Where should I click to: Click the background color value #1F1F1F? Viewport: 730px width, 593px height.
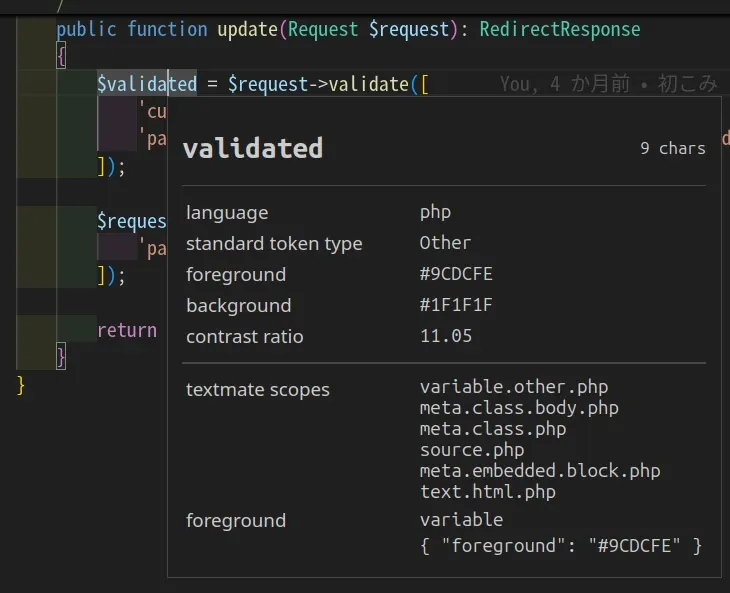pos(456,305)
